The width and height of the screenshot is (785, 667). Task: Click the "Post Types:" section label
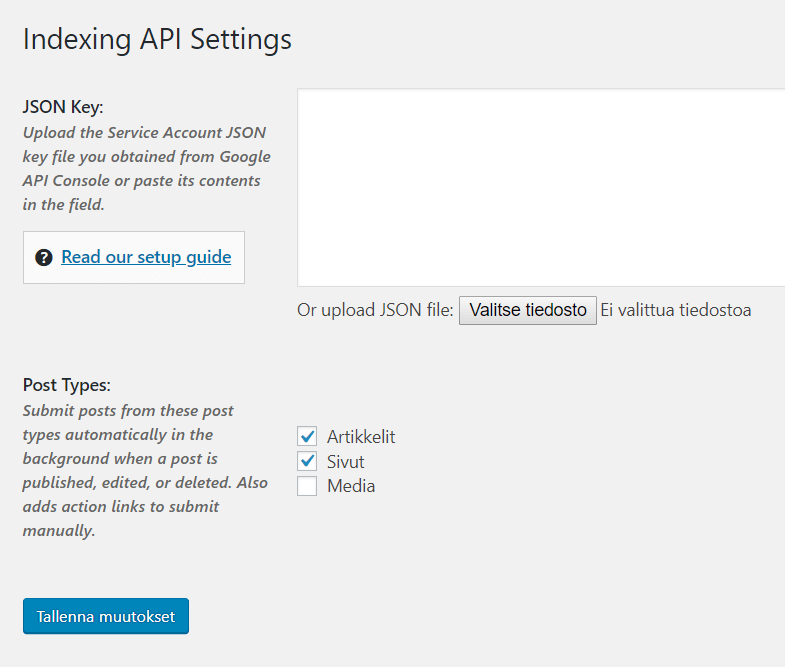pyautogui.click(x=67, y=385)
